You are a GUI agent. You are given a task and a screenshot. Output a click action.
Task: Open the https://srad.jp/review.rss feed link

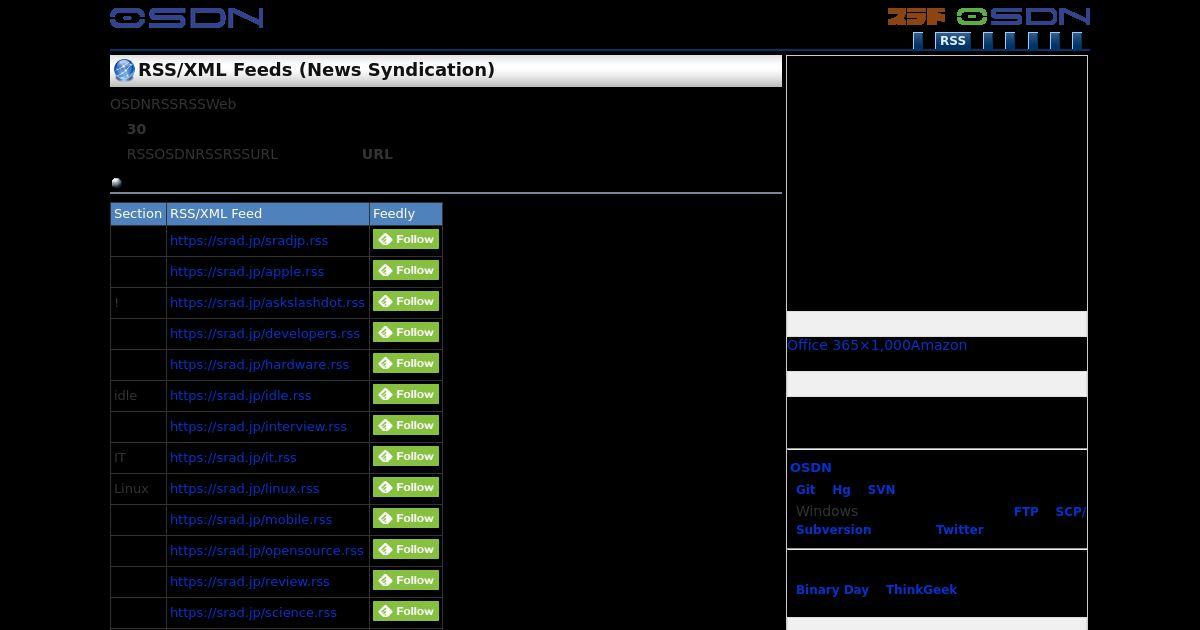click(x=249, y=581)
